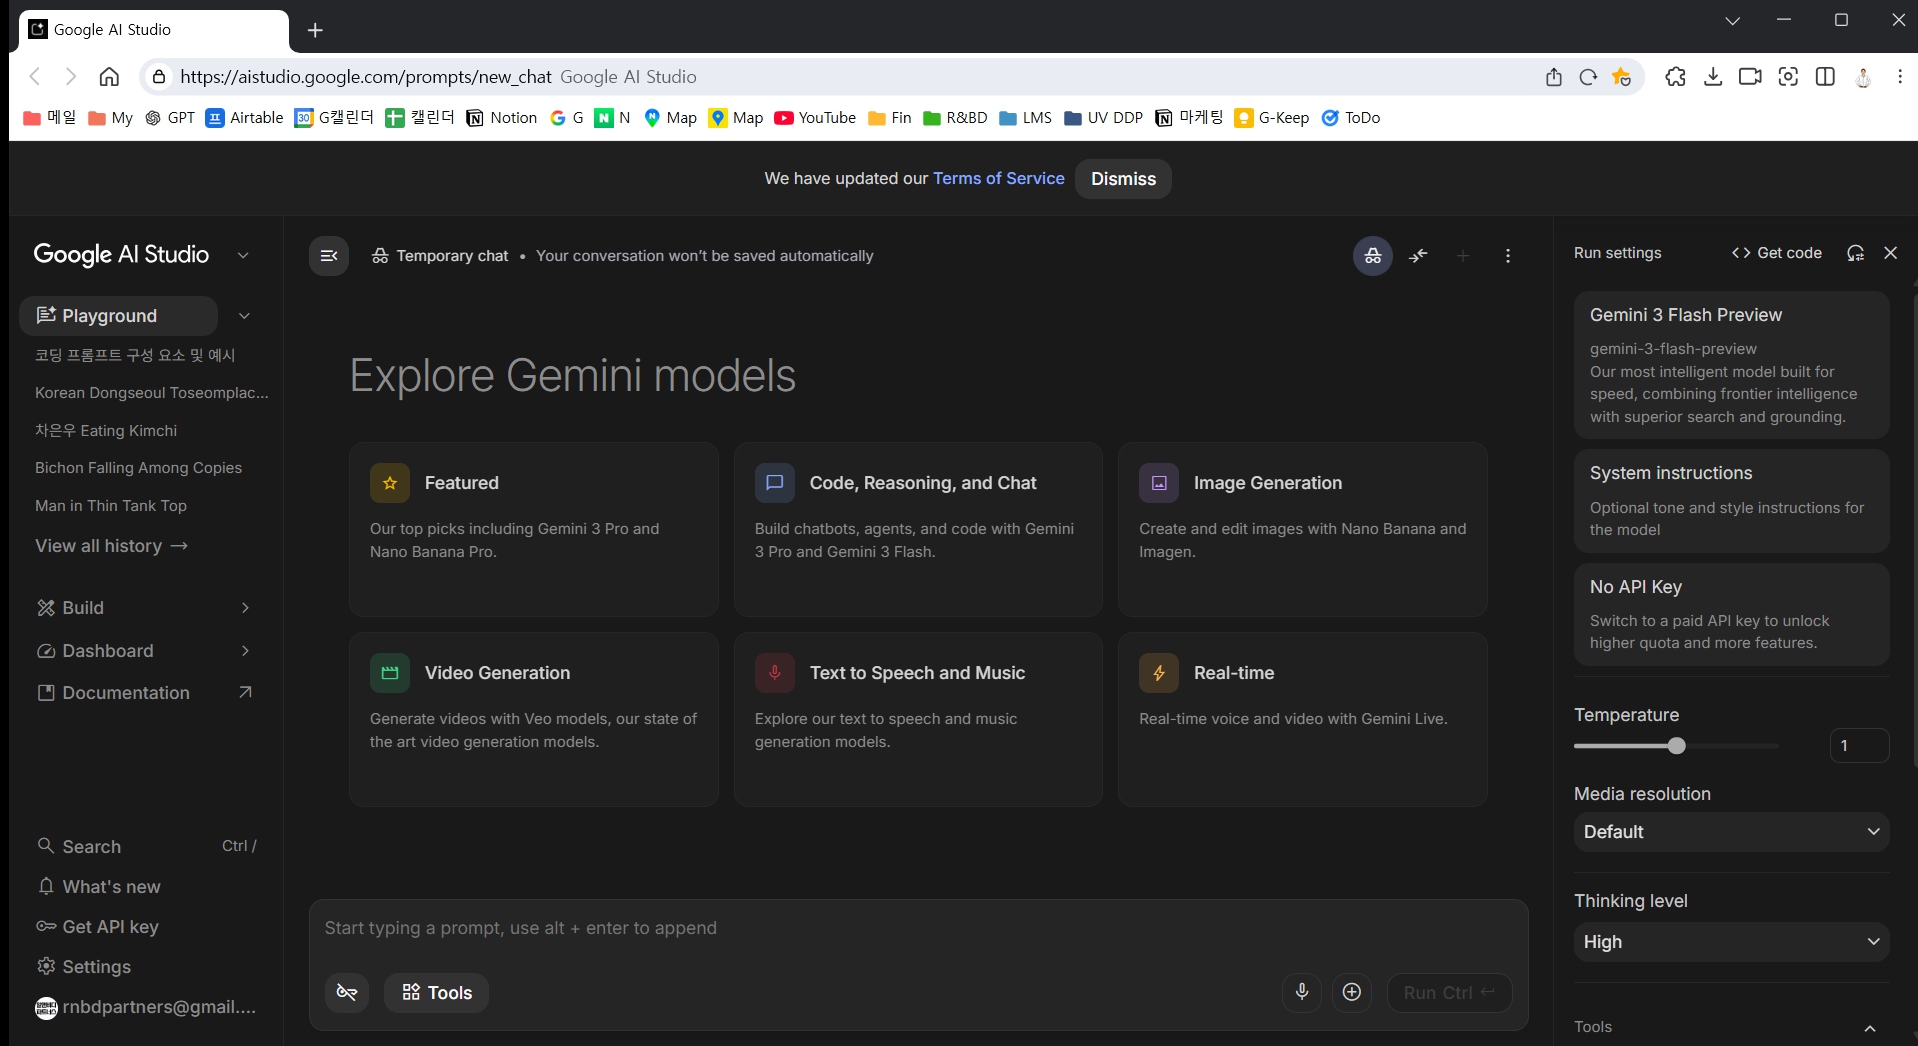
Task: Click the Run Ctrl button
Action: point(1449,993)
